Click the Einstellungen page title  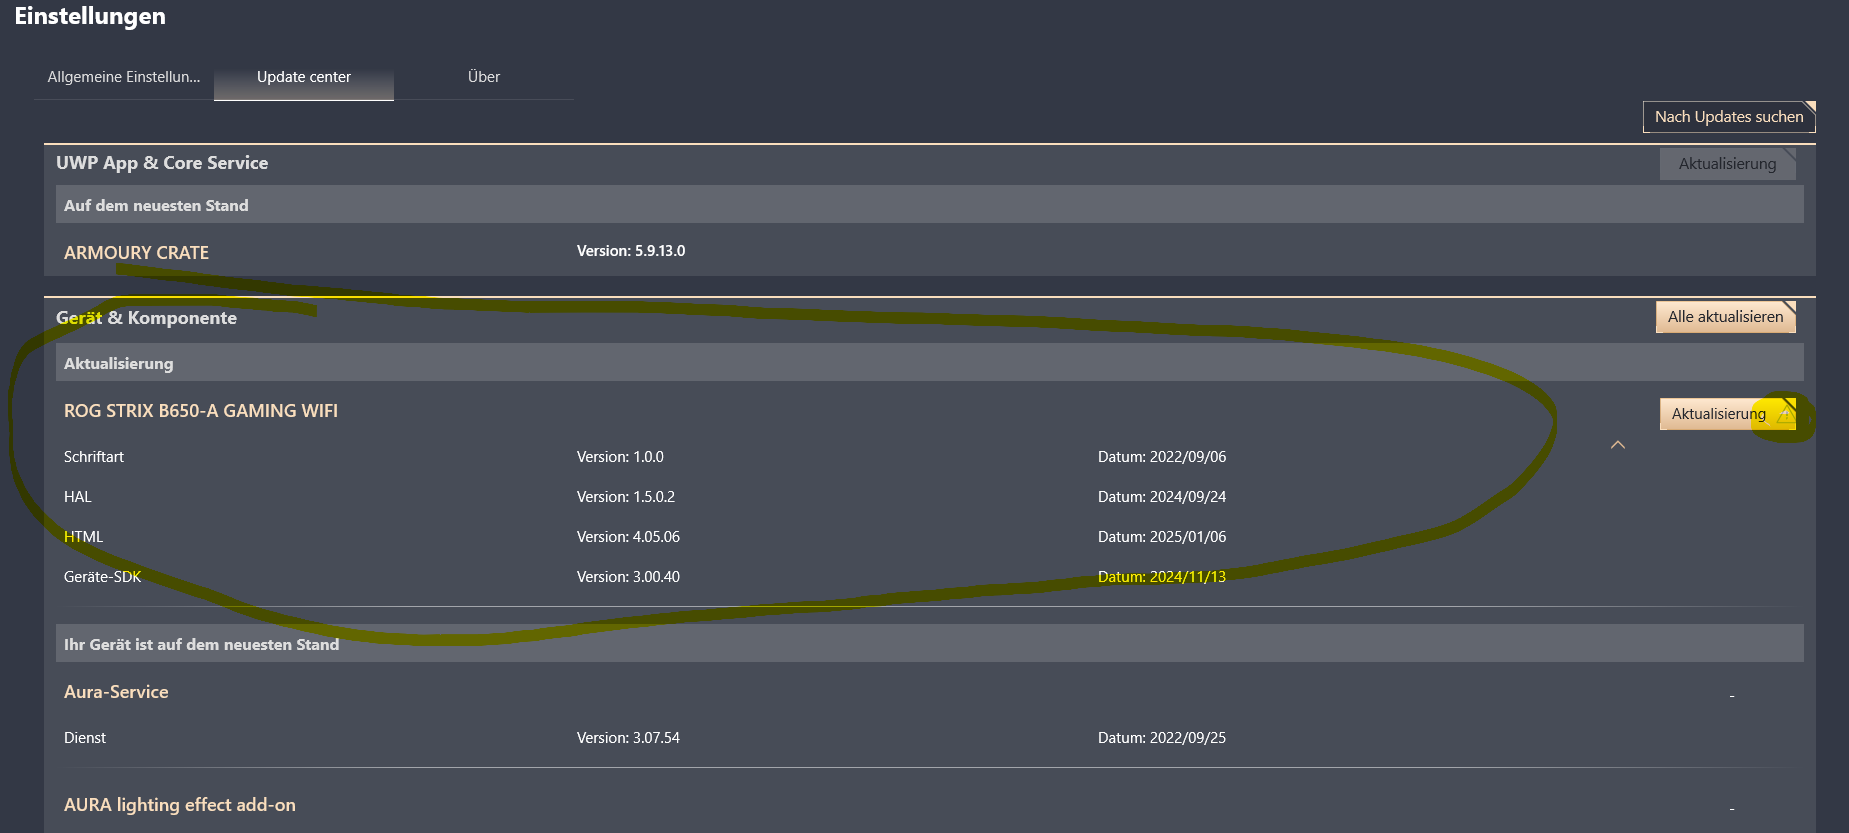[x=90, y=16]
